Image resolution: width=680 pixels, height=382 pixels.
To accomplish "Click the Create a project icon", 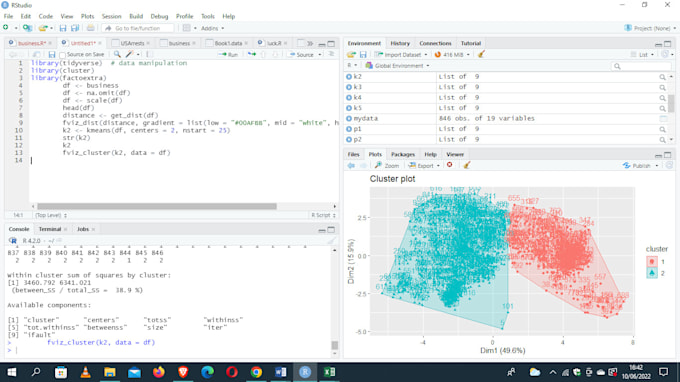I will tap(27, 28).
